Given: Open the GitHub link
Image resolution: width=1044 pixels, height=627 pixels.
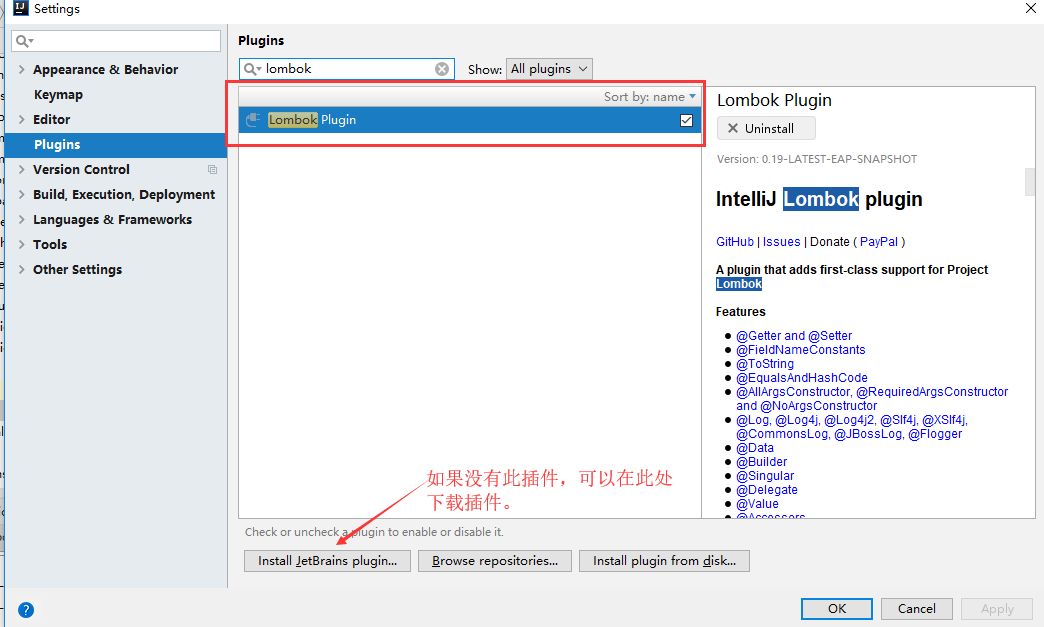Looking at the screenshot, I should [735, 242].
